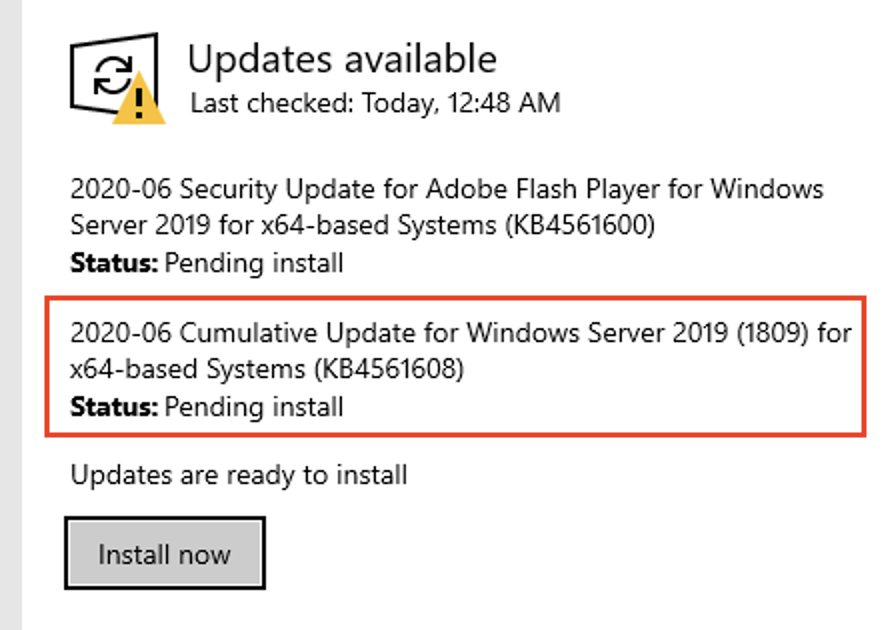Click the Install now button

click(164, 554)
